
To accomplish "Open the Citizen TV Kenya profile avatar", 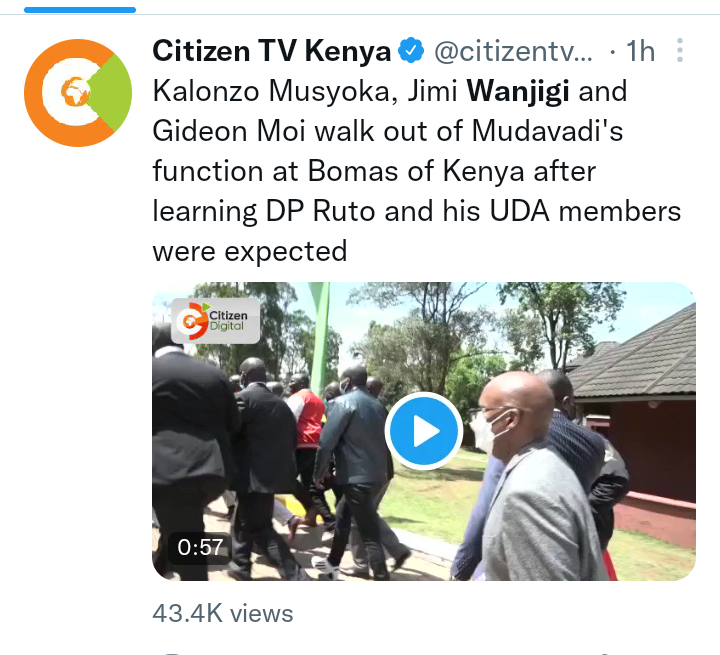I will (78, 93).
